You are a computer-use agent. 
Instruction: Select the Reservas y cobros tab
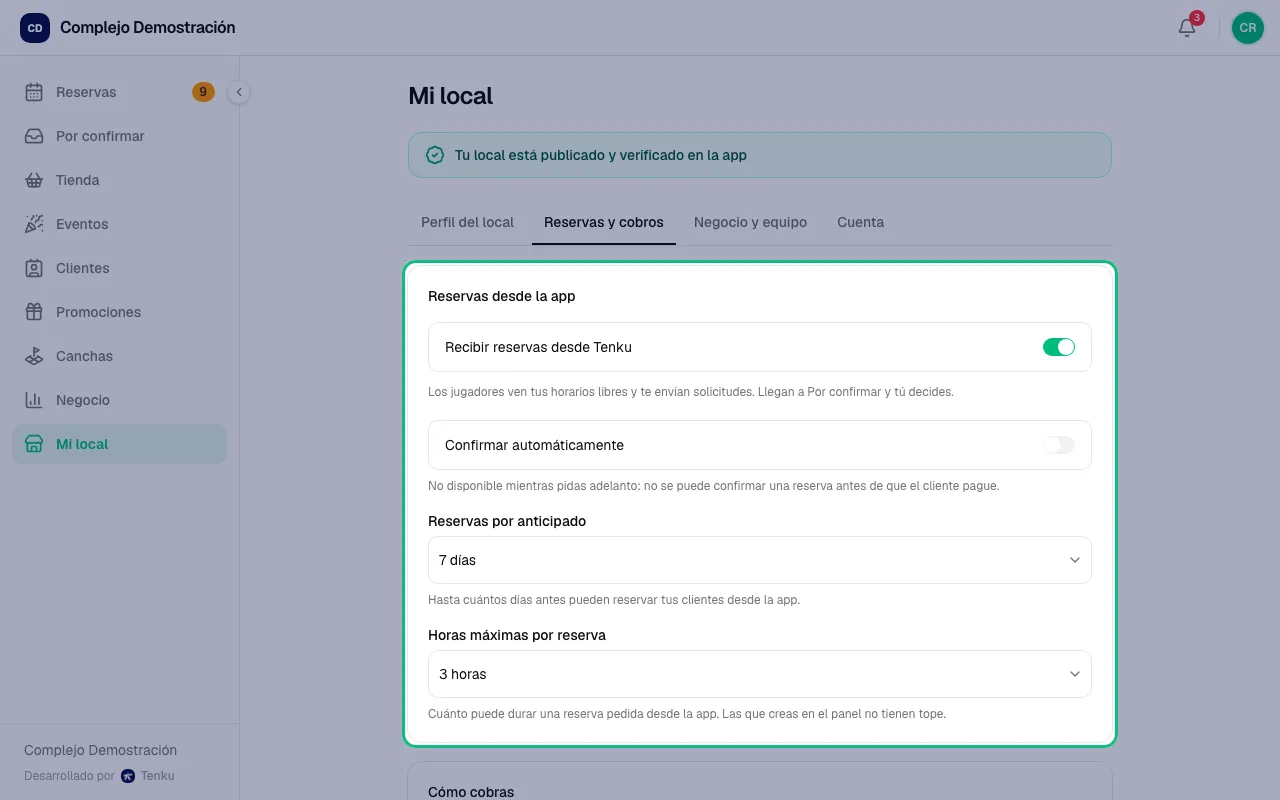[x=604, y=222]
